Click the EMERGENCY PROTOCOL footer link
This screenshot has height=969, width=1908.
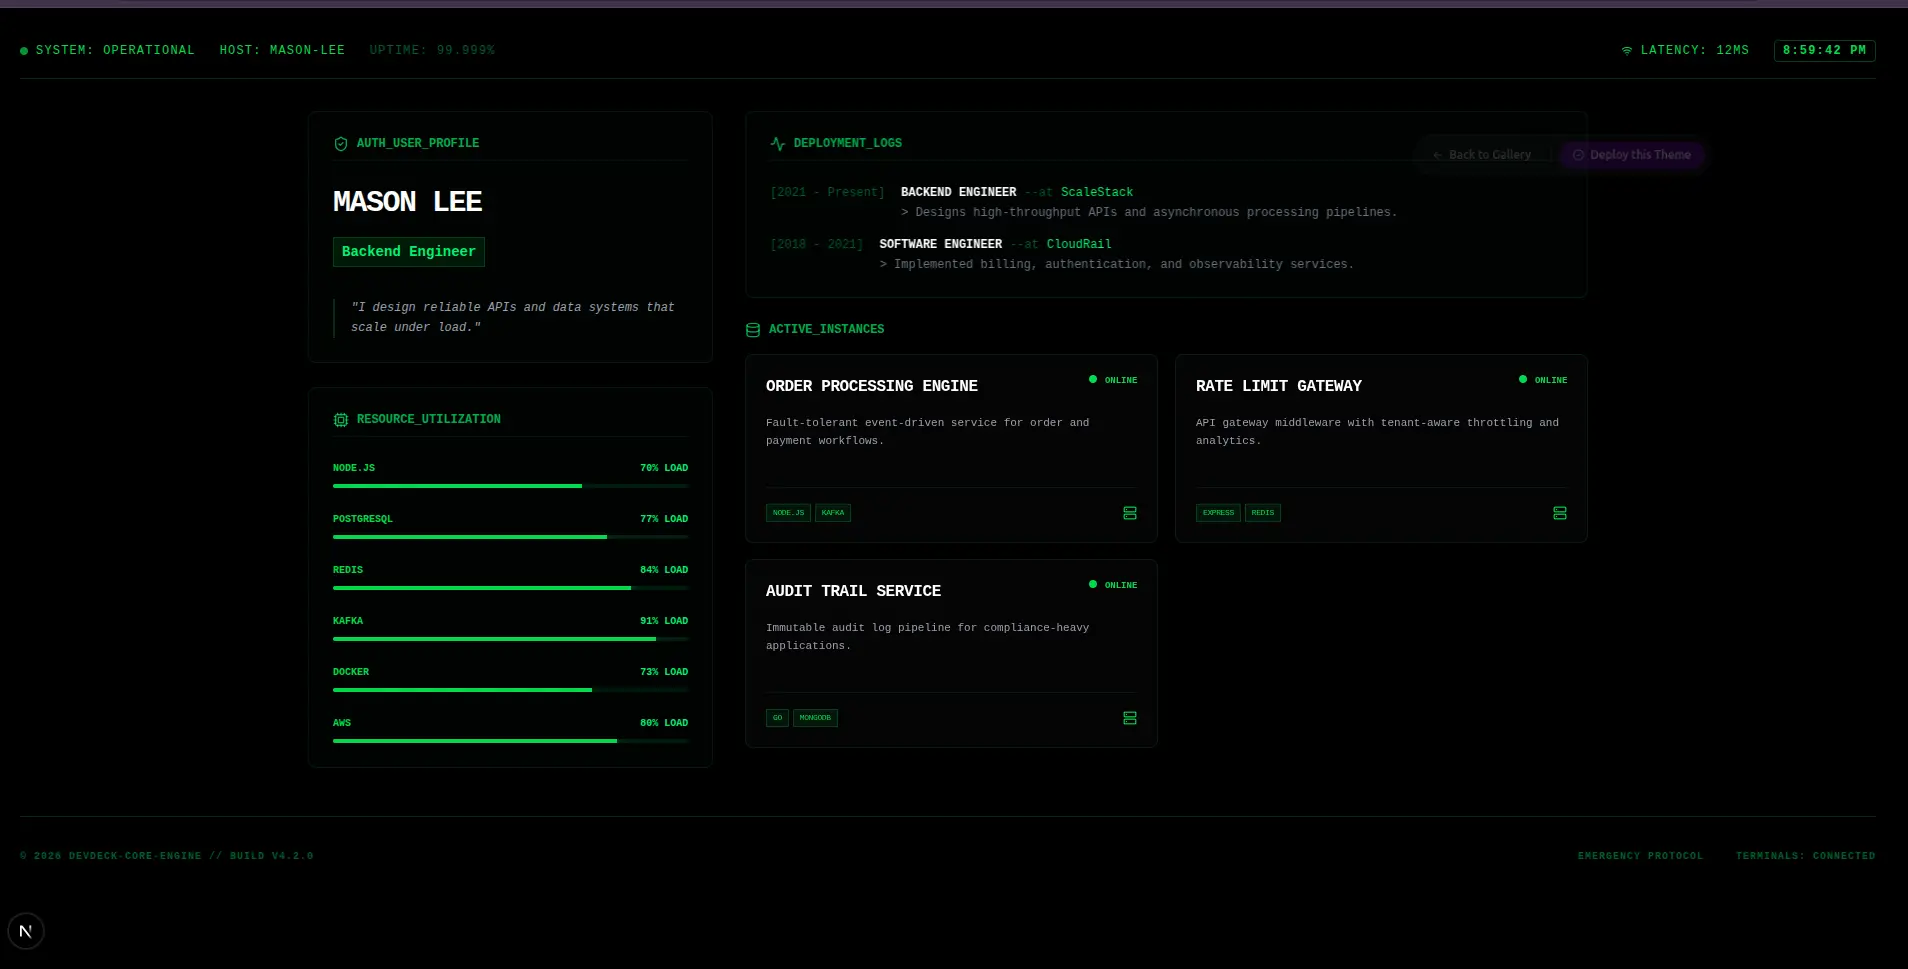[x=1640, y=856]
